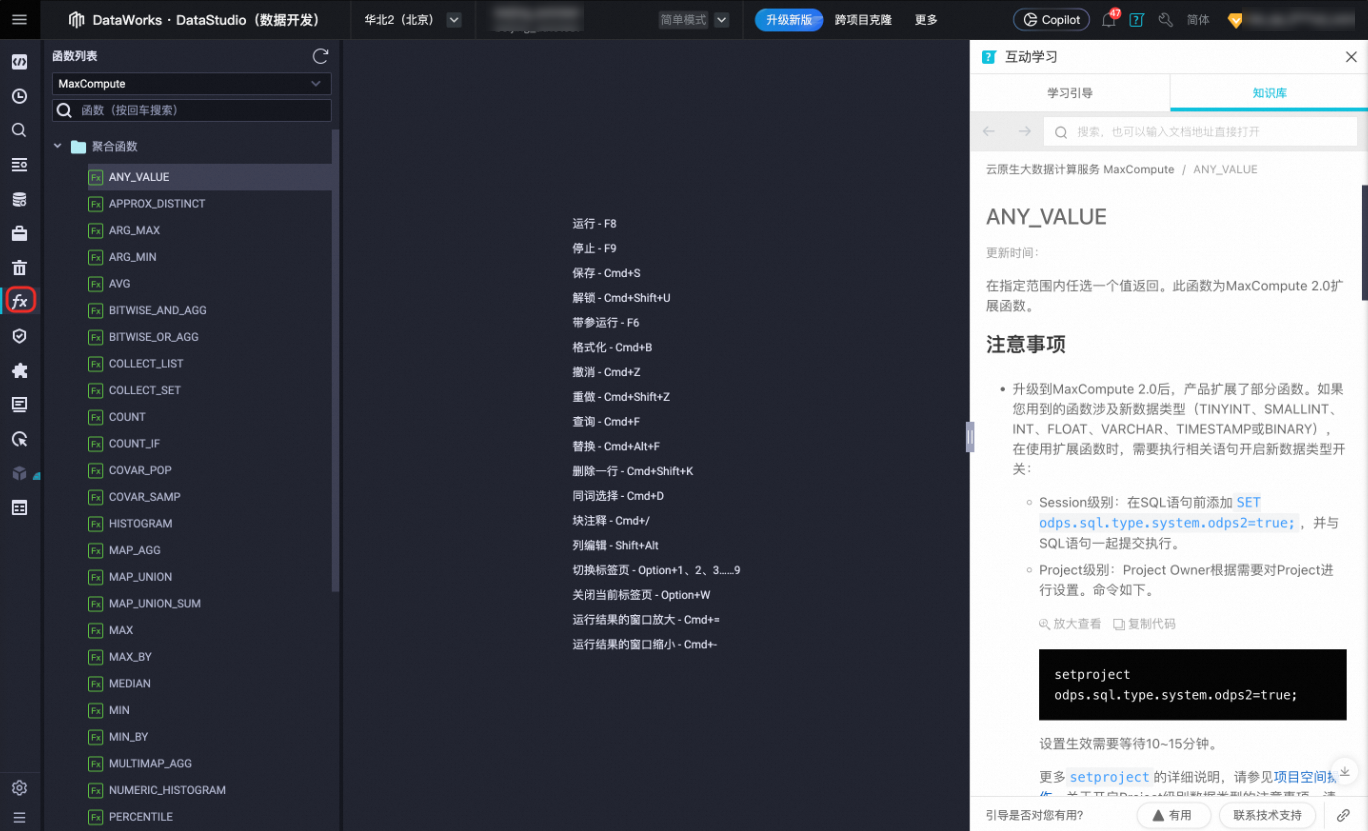Click the 升级新版 button
Viewport: 1368px width, 831px height.
789,20
